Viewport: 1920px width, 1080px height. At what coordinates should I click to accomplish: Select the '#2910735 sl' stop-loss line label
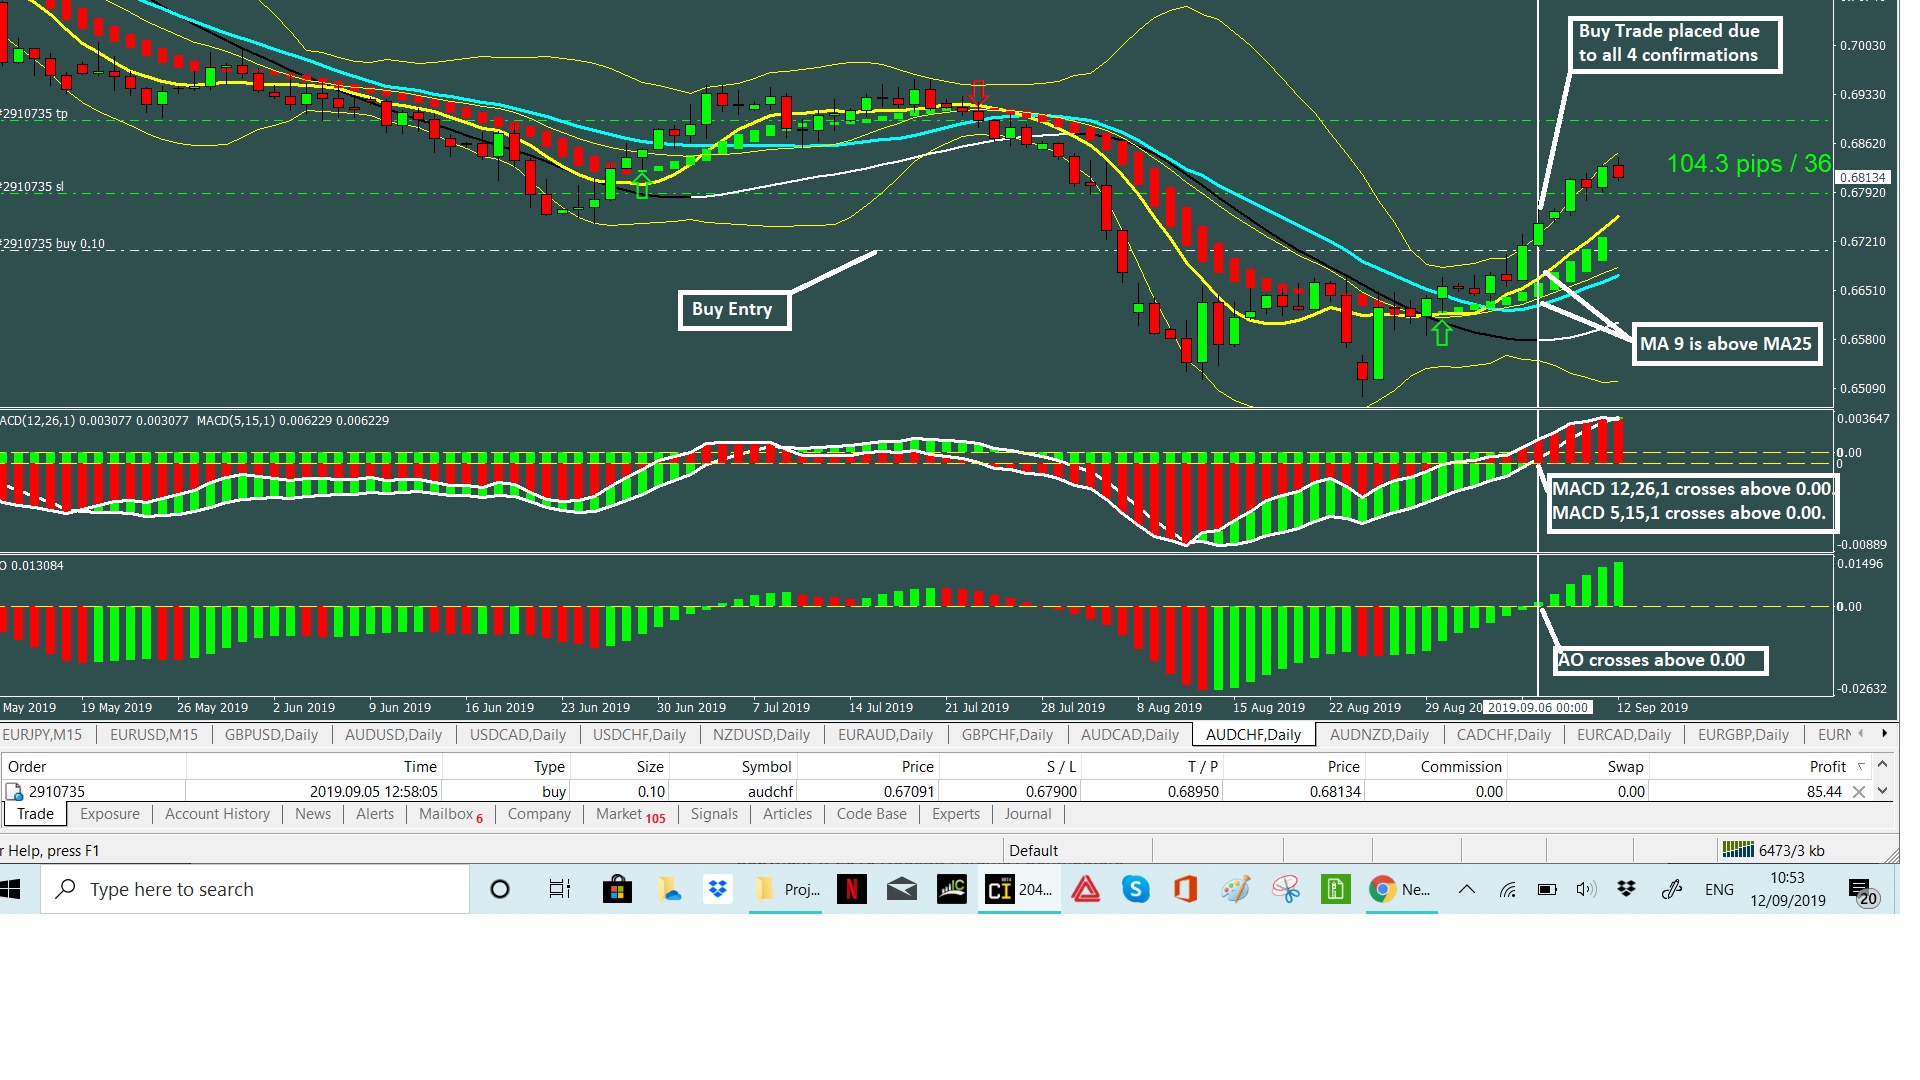click(x=32, y=187)
